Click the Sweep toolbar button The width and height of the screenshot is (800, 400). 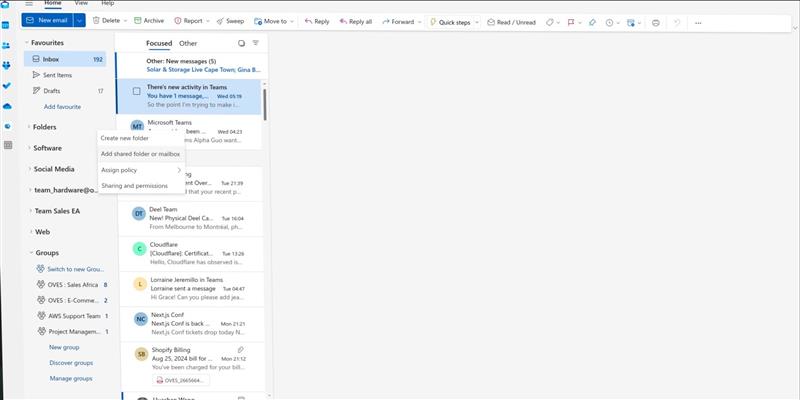[230, 21]
